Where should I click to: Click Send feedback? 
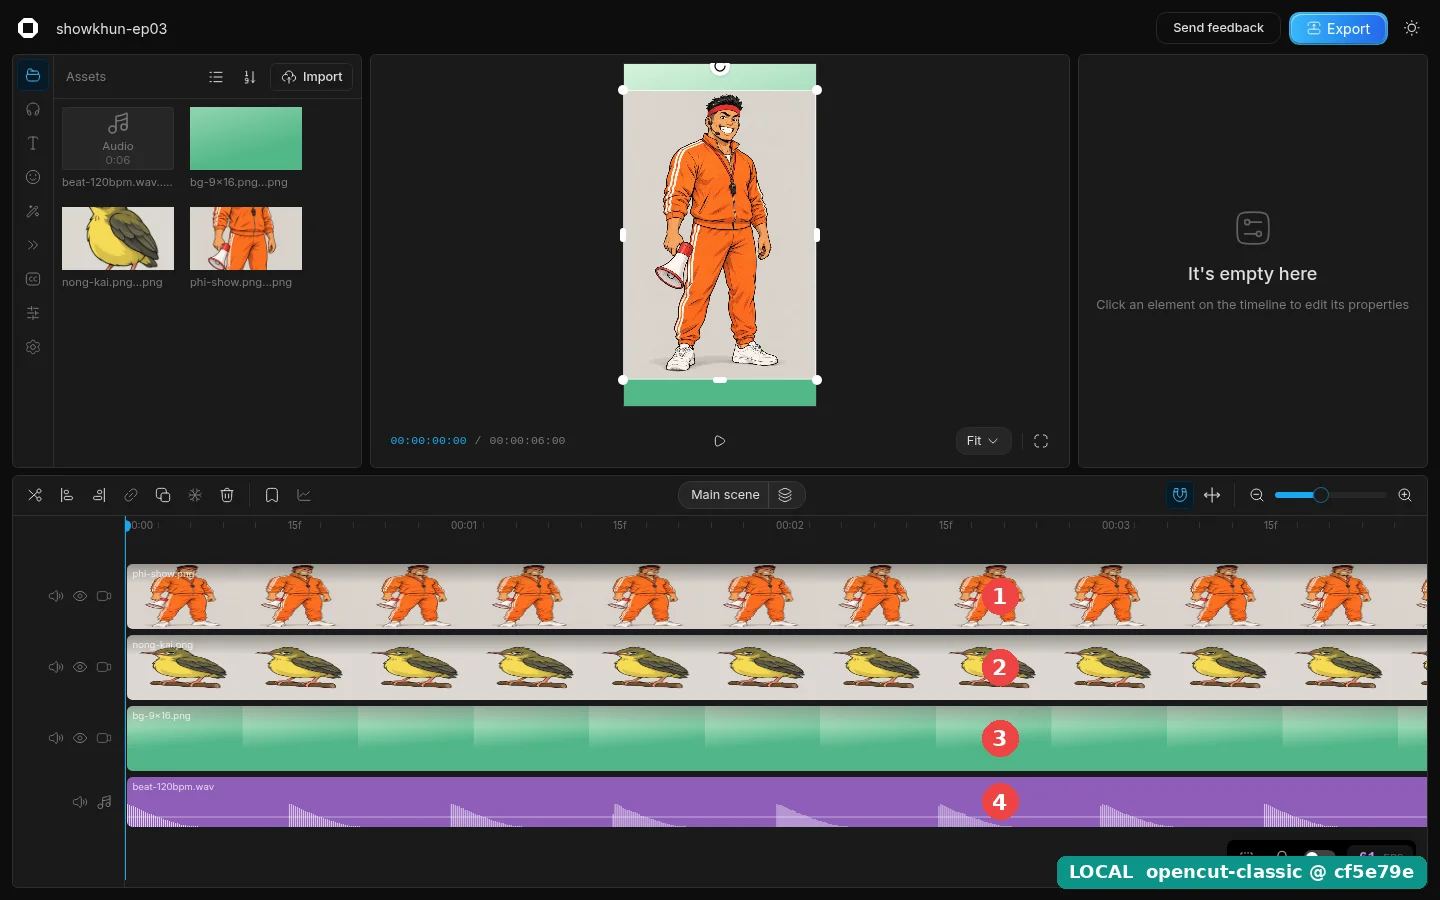(1218, 28)
